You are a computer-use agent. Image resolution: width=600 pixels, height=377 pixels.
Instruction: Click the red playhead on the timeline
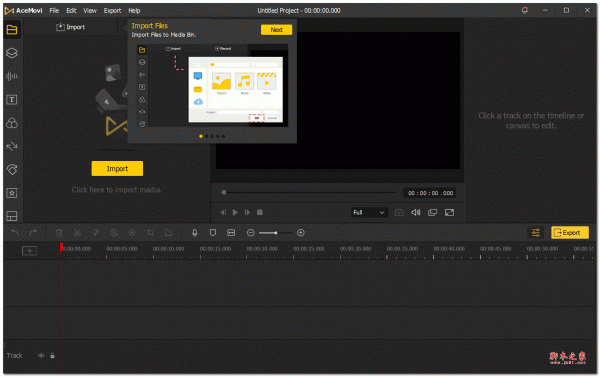61,247
